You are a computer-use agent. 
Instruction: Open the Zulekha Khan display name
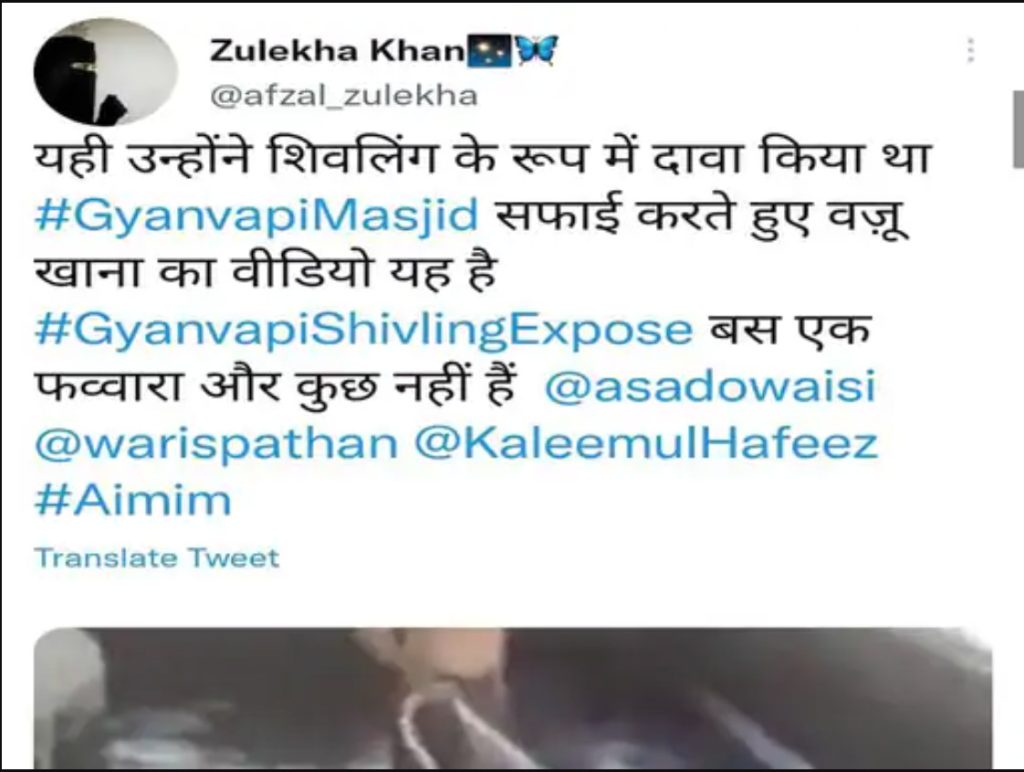click(x=337, y=50)
